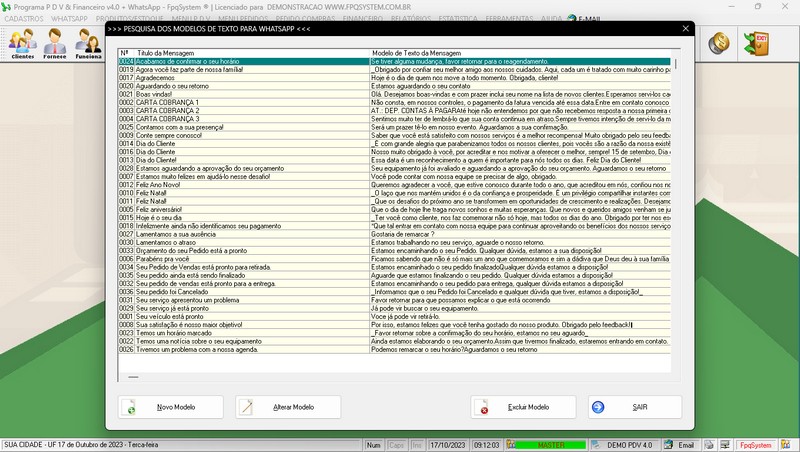Open the WHATSAPP menu
800x452 pixels.
click(68, 19)
